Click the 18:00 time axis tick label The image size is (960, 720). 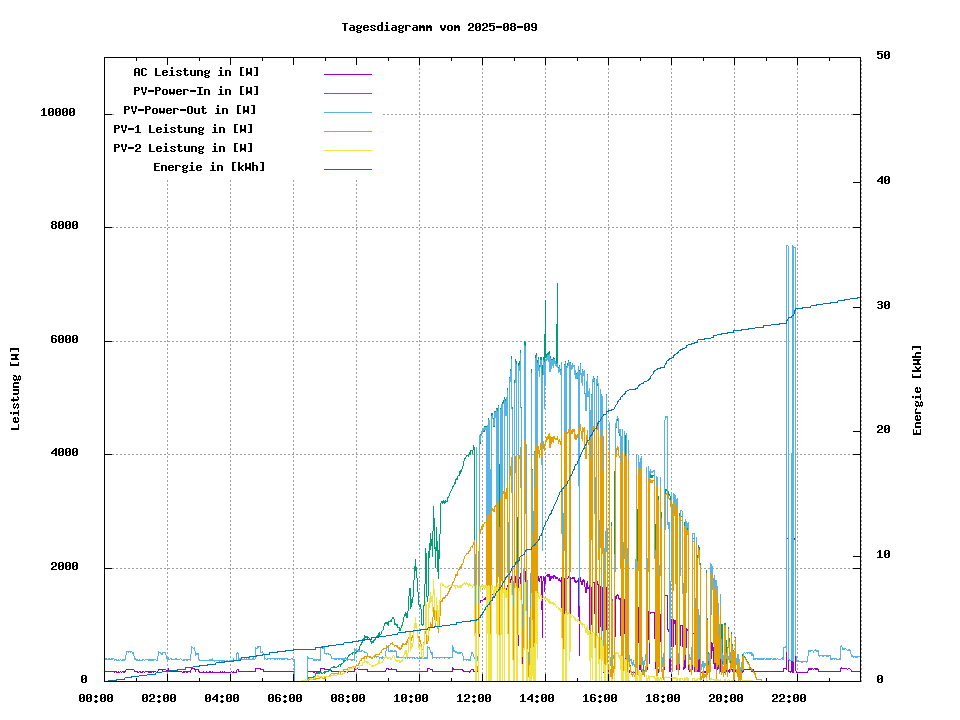coord(663,698)
